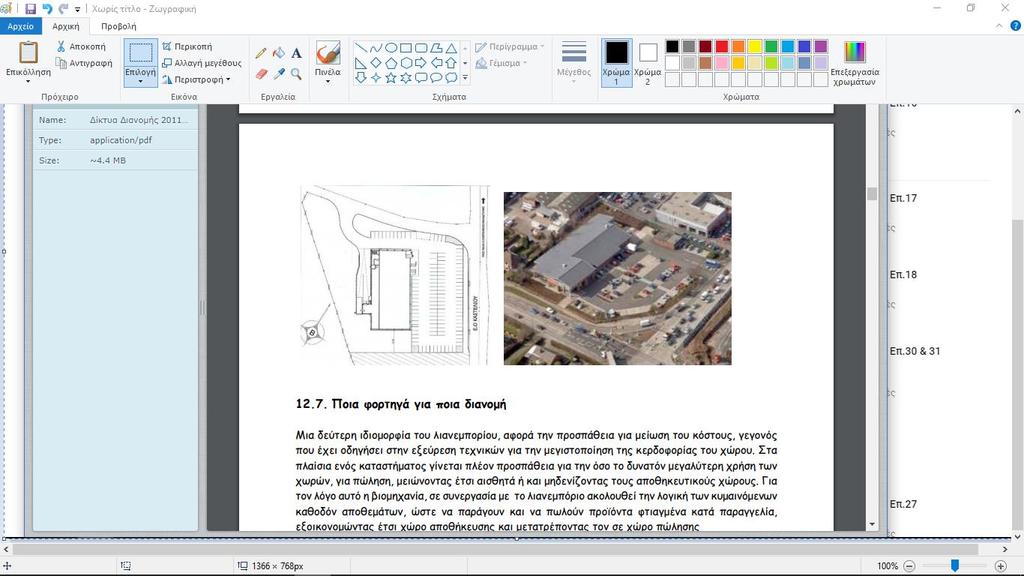This screenshot has height=576, width=1024.
Task: Redo the undone action
Action: (63, 8)
